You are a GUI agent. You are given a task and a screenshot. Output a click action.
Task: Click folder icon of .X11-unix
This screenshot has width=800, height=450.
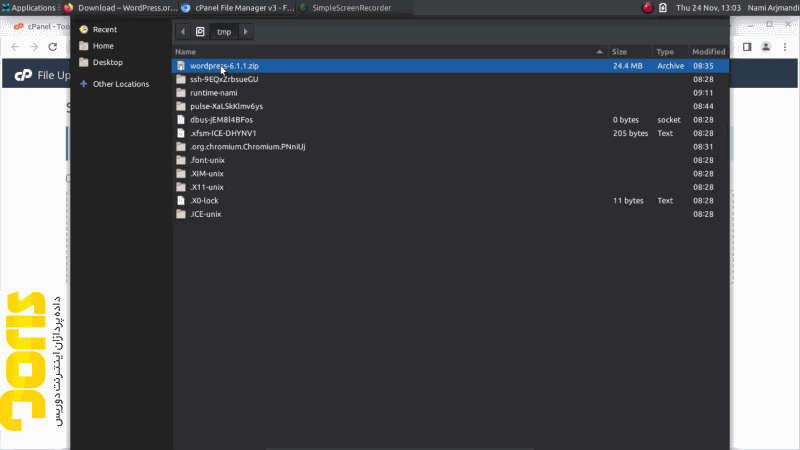[x=181, y=187]
